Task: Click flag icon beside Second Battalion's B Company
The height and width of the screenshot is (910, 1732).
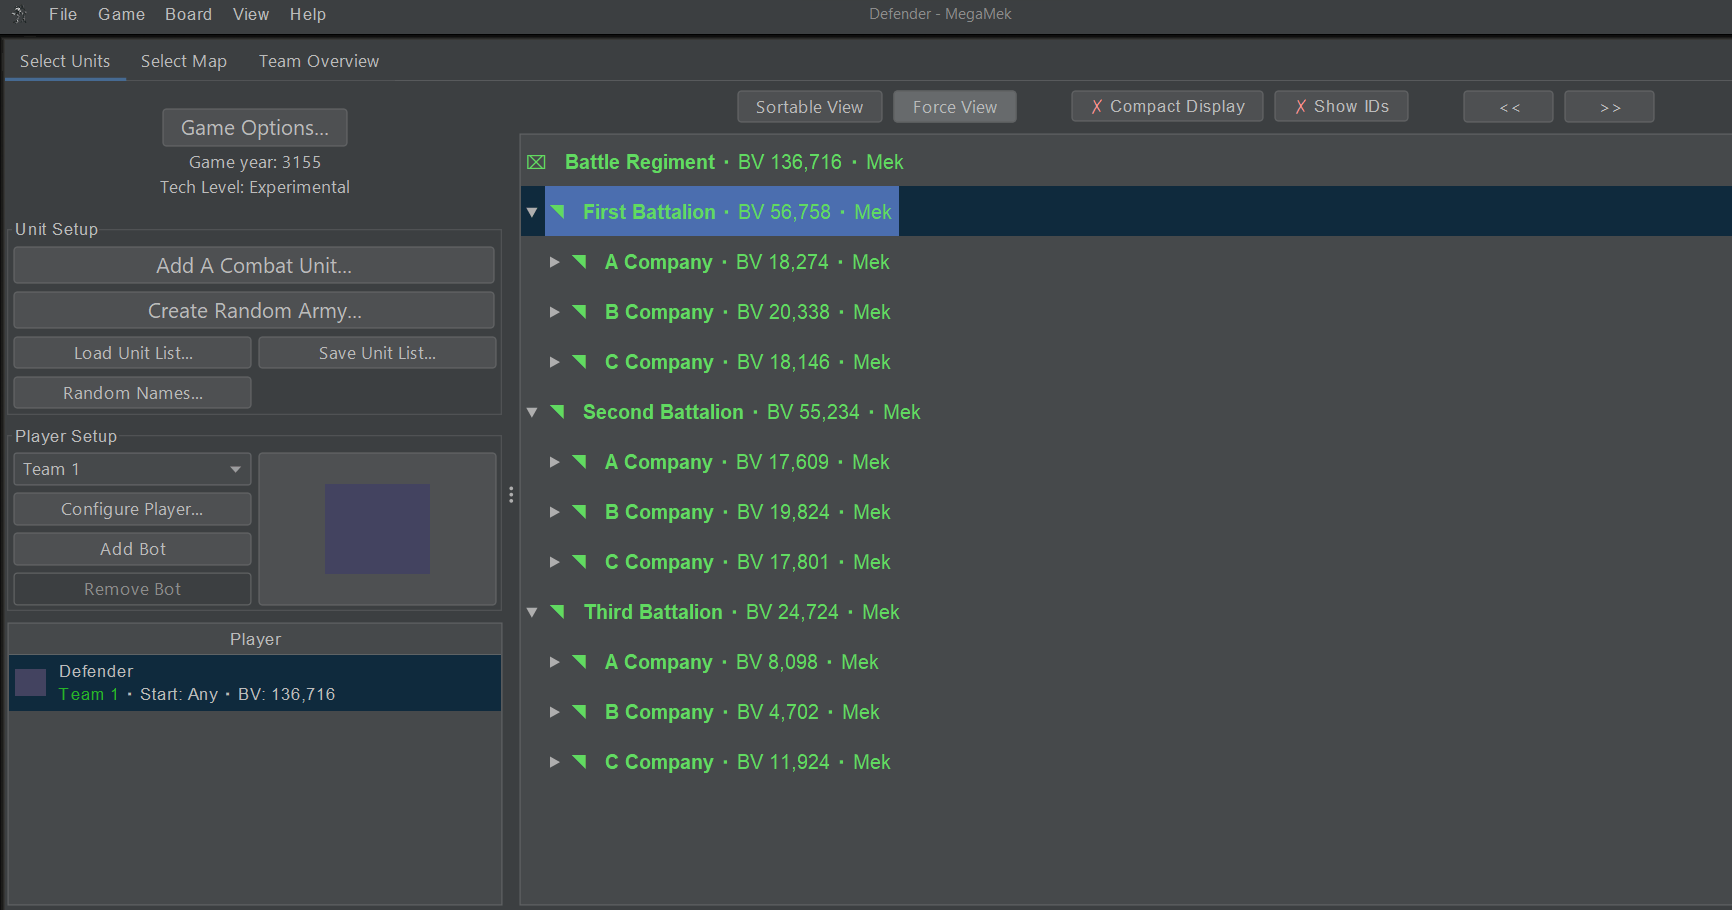Action: [580, 511]
